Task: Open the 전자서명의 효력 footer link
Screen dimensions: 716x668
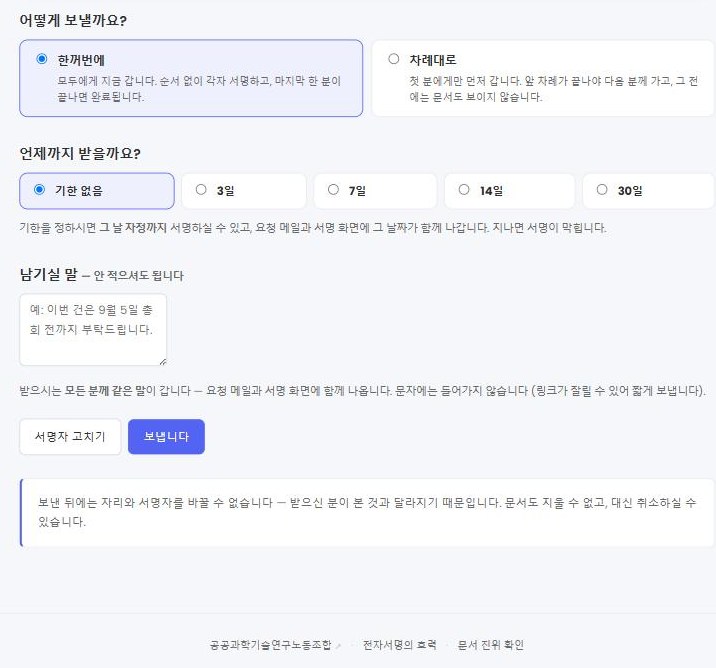Action: pos(400,645)
